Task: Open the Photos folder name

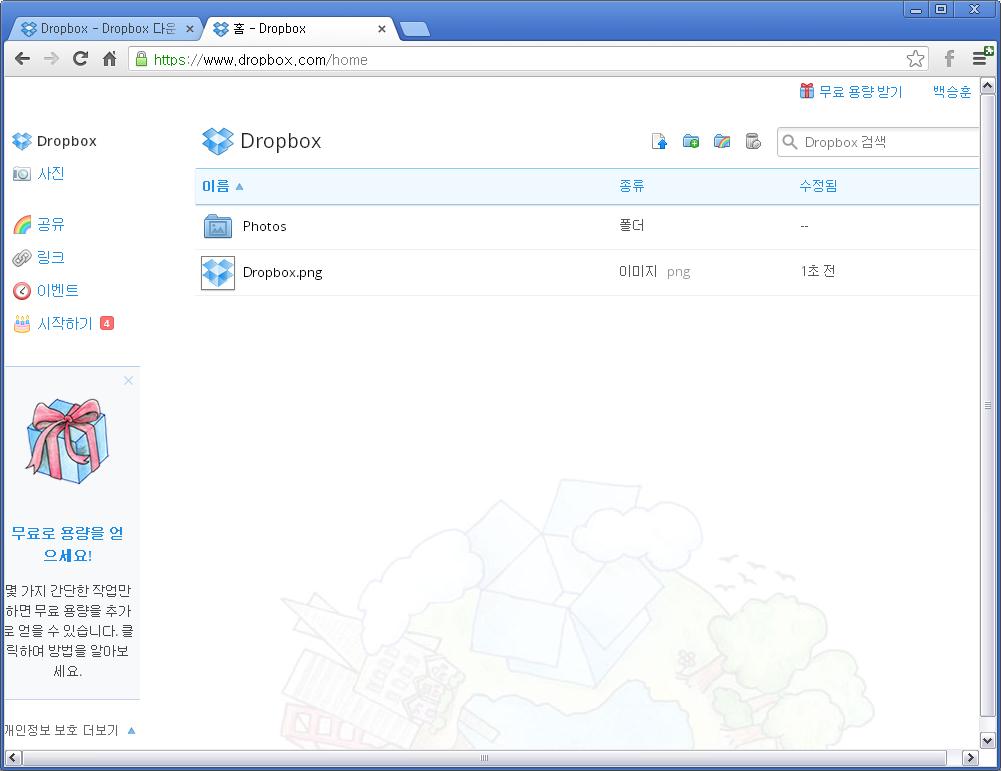Action: coord(264,226)
